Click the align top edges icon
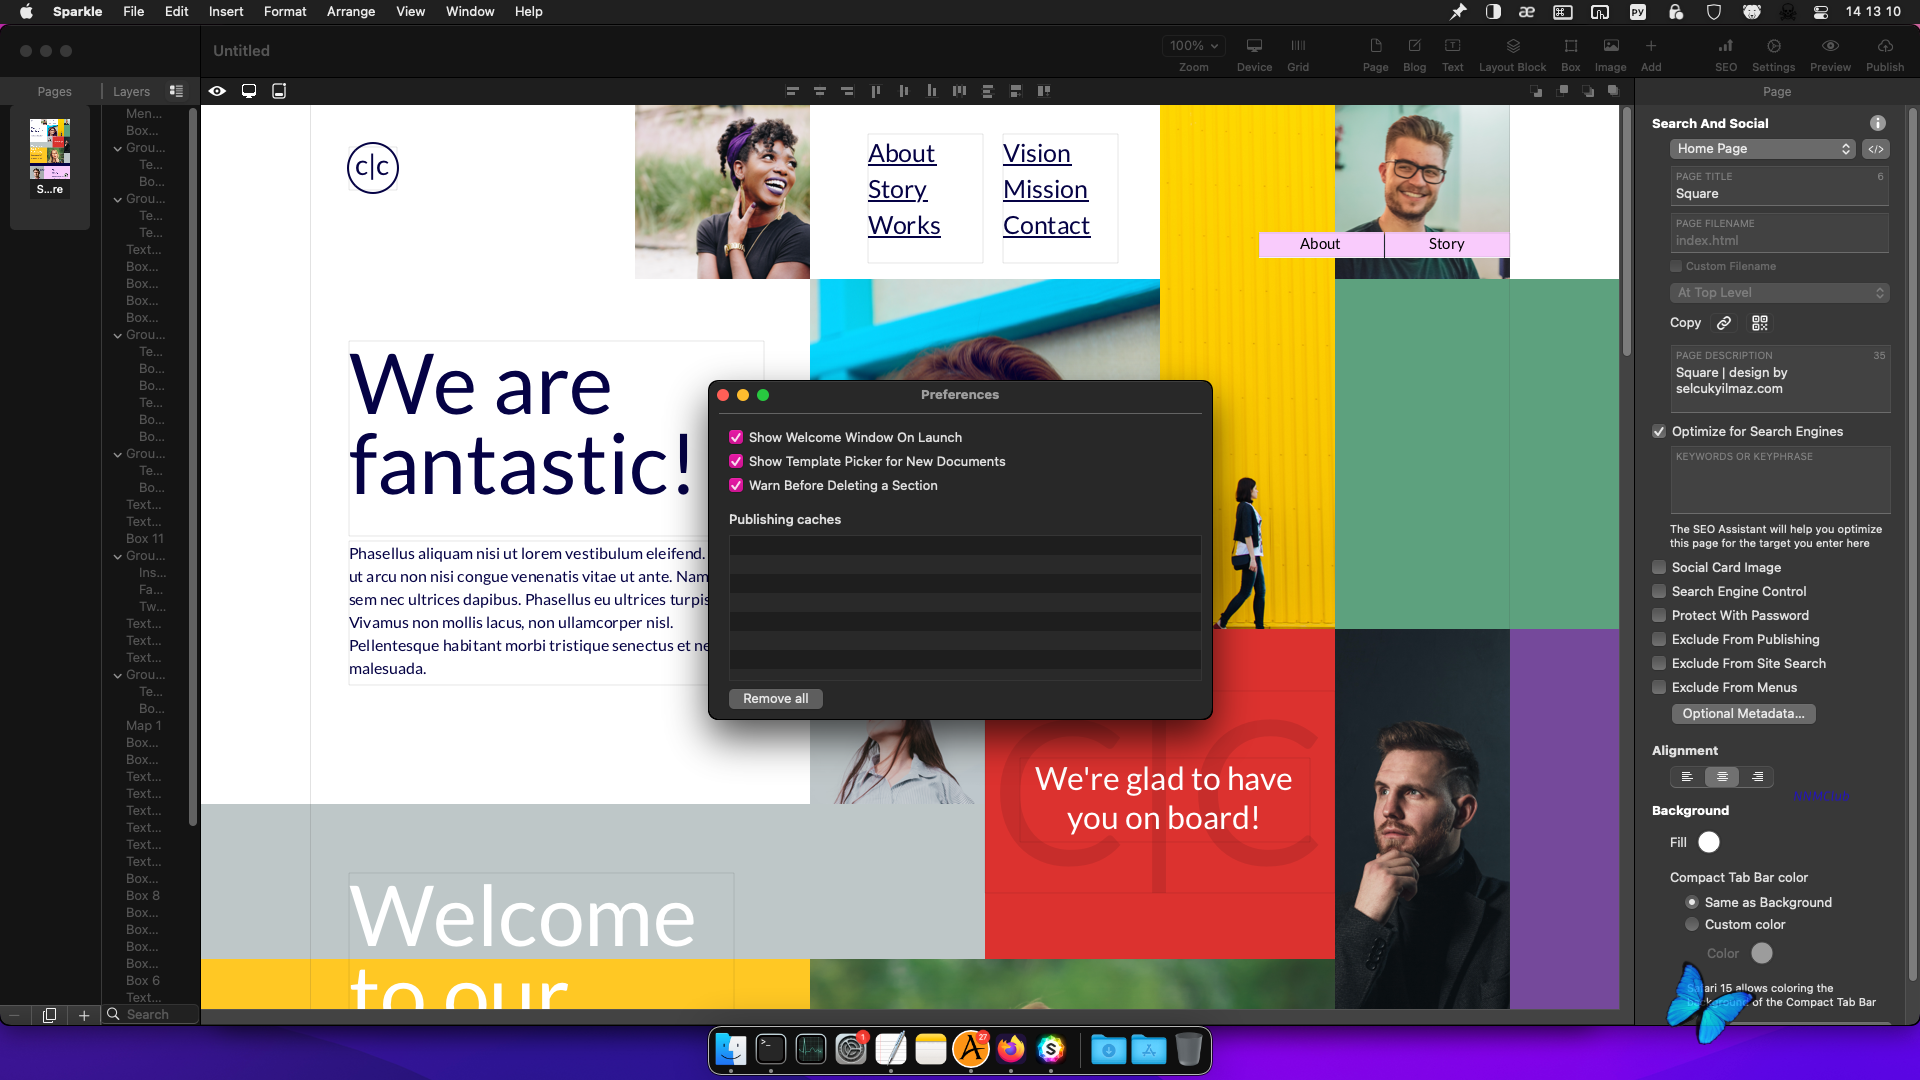The width and height of the screenshot is (1920, 1080). [876, 91]
